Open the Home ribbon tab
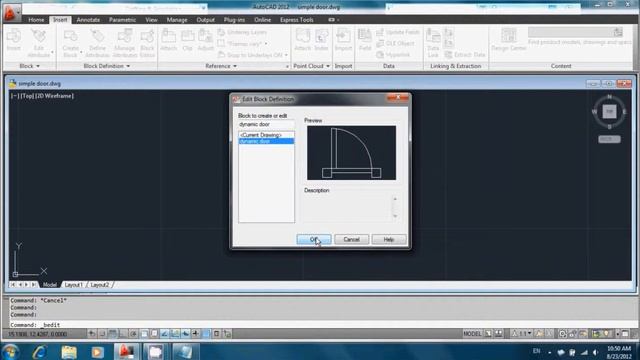 (x=36, y=20)
